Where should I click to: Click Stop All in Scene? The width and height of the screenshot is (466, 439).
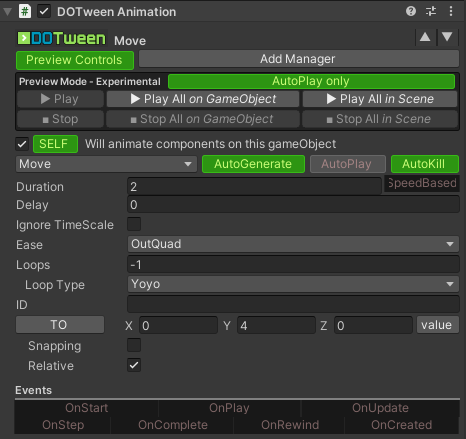(380, 119)
